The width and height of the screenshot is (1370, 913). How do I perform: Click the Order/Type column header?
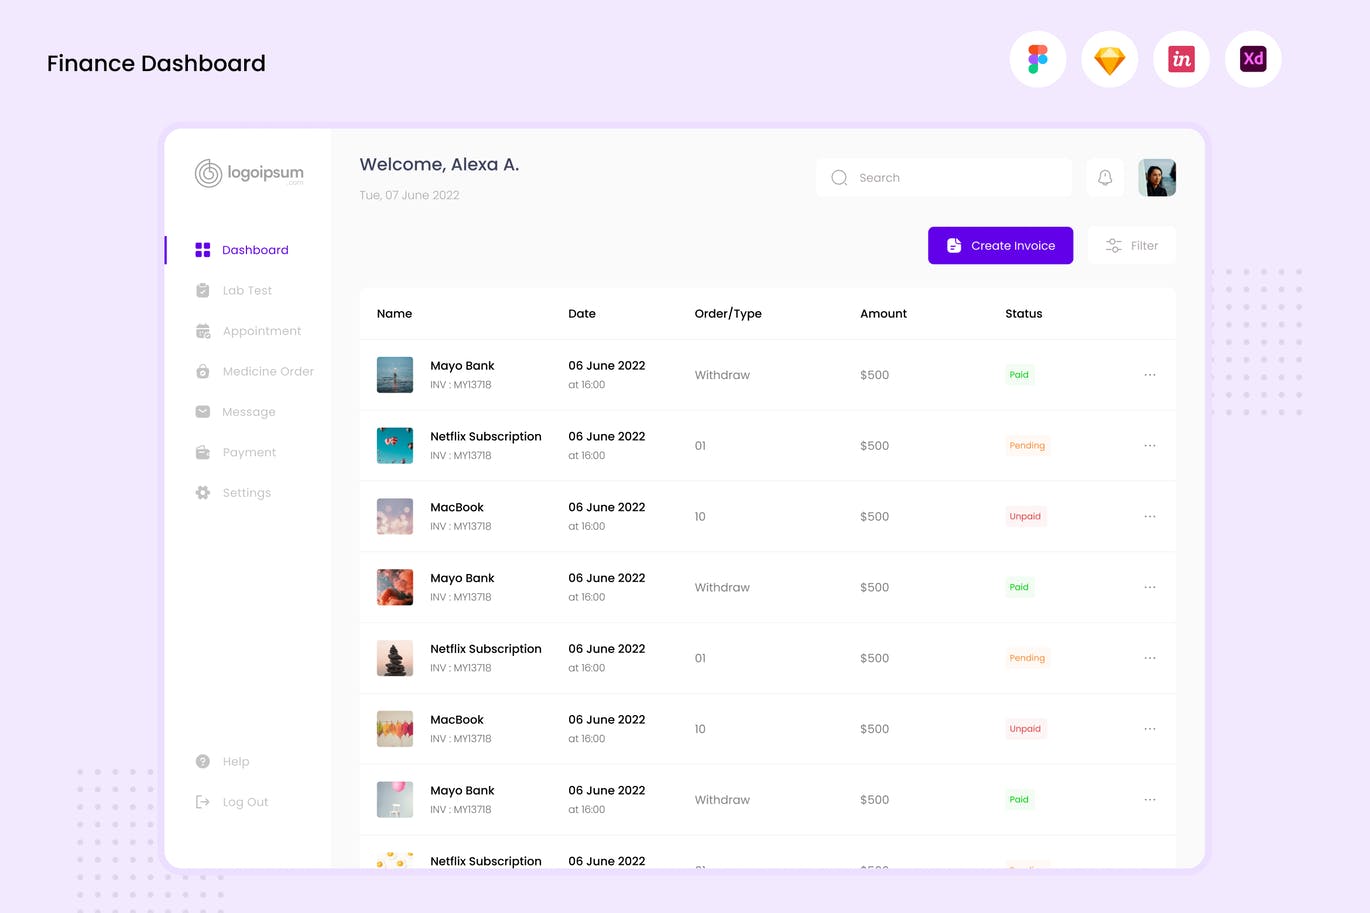click(x=728, y=314)
